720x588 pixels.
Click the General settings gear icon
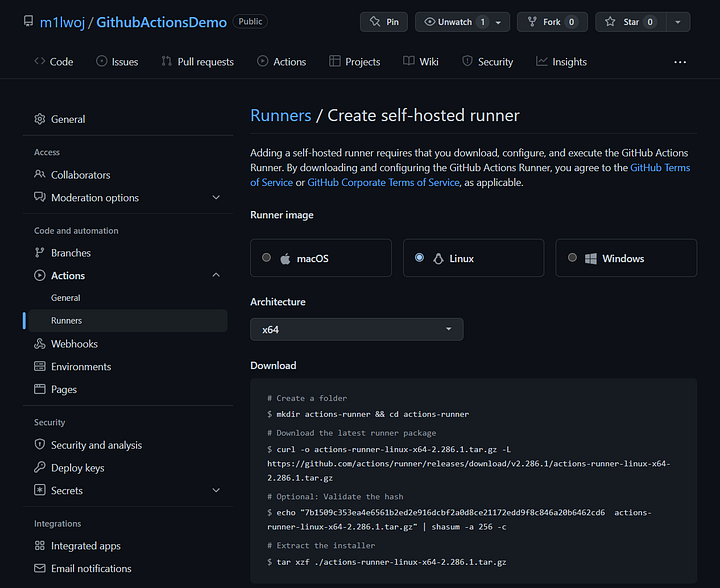[40, 119]
